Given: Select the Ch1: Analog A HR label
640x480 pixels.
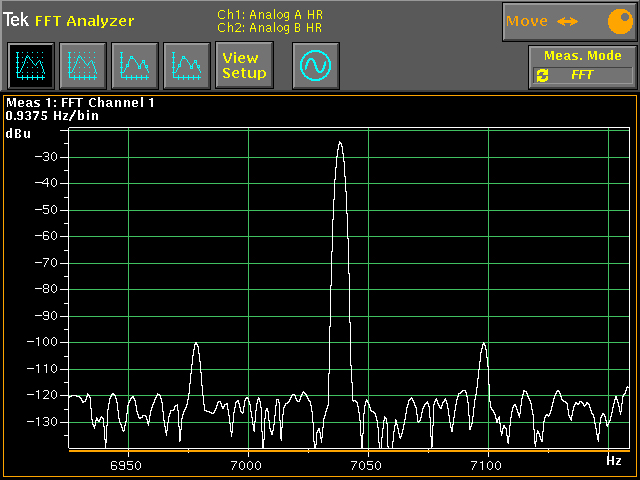Looking at the screenshot, I should (x=270, y=14).
